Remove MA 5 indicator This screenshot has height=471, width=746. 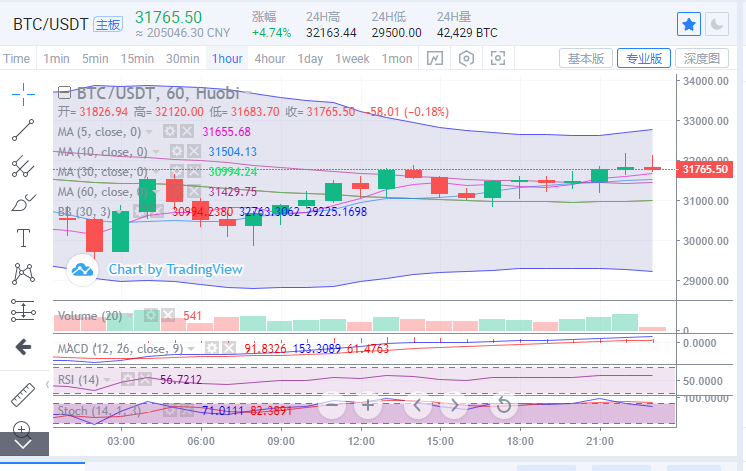(x=187, y=131)
